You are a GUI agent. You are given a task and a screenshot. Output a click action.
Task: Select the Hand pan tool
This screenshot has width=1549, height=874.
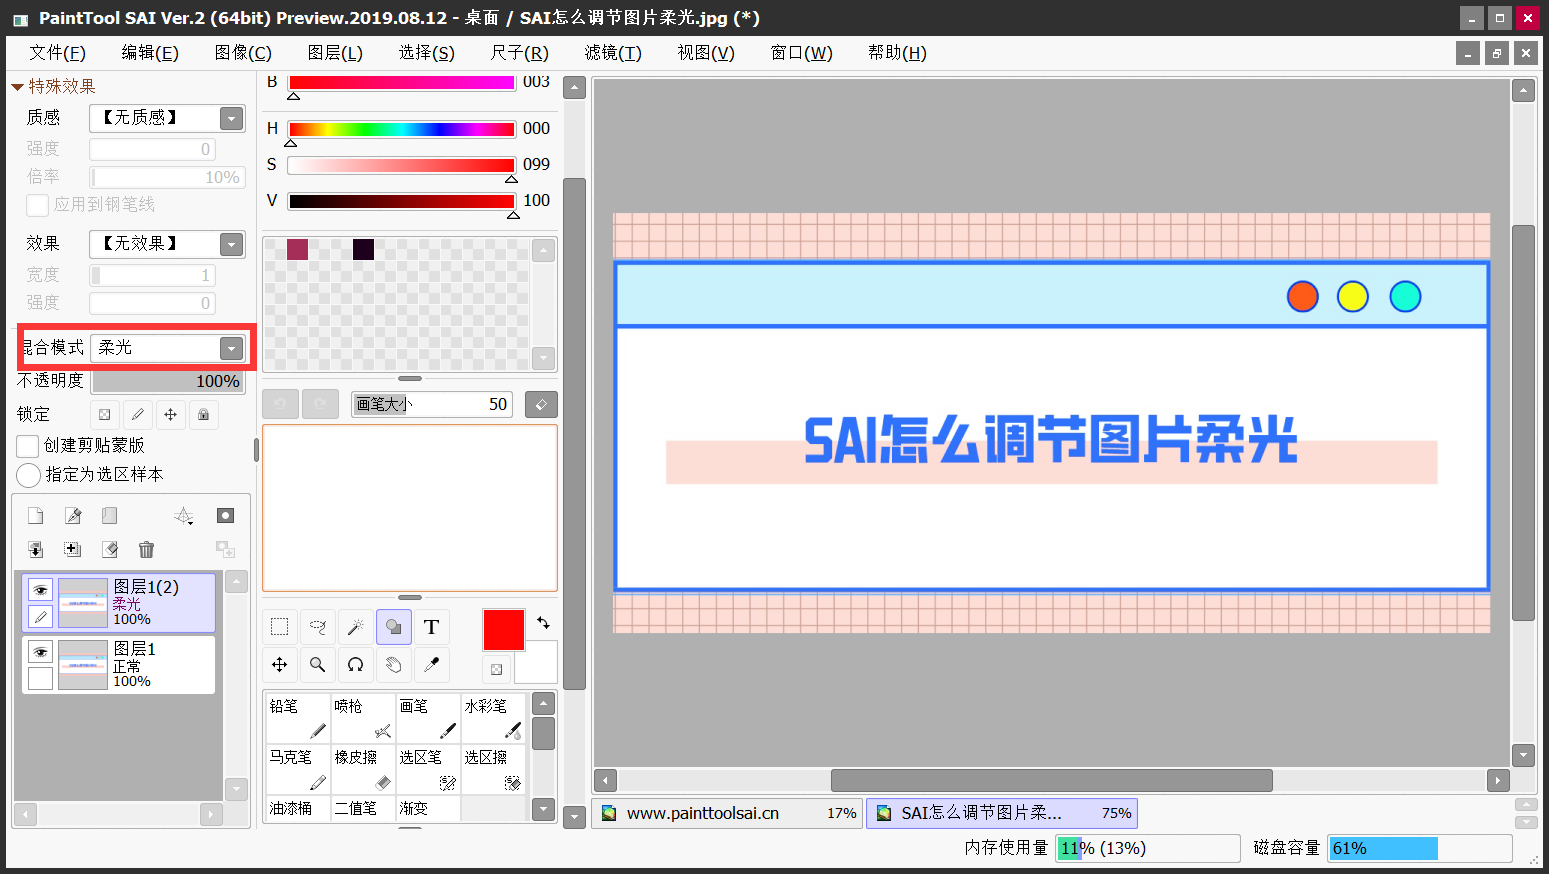coord(393,665)
